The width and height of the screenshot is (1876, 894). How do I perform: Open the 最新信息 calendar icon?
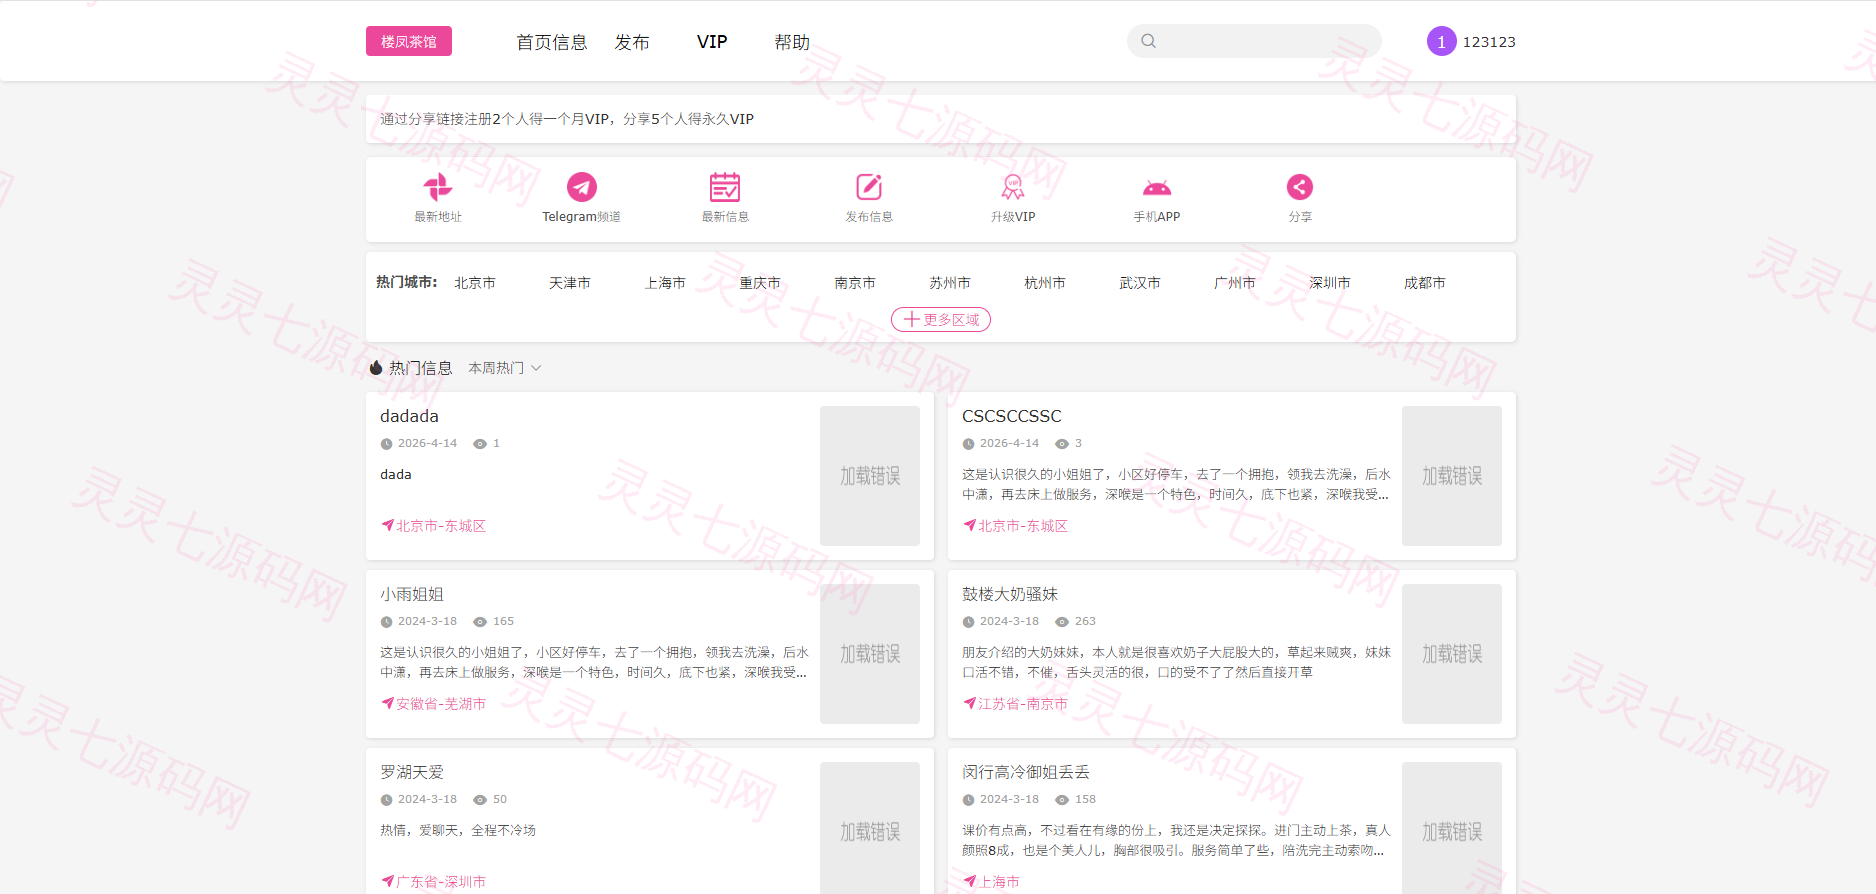click(725, 187)
